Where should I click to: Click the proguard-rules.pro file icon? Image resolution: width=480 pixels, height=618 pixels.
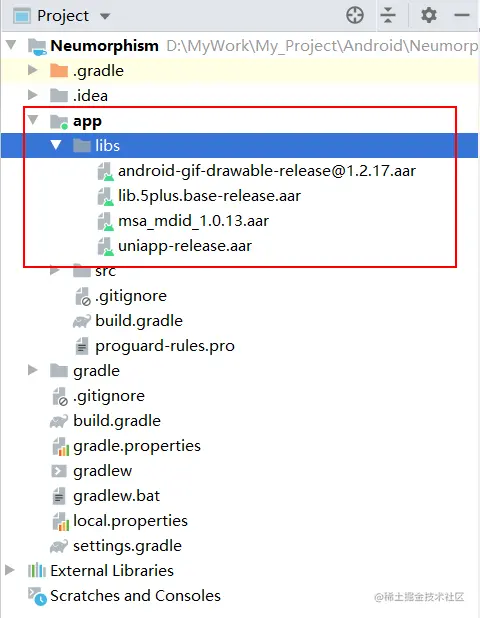click(82, 346)
